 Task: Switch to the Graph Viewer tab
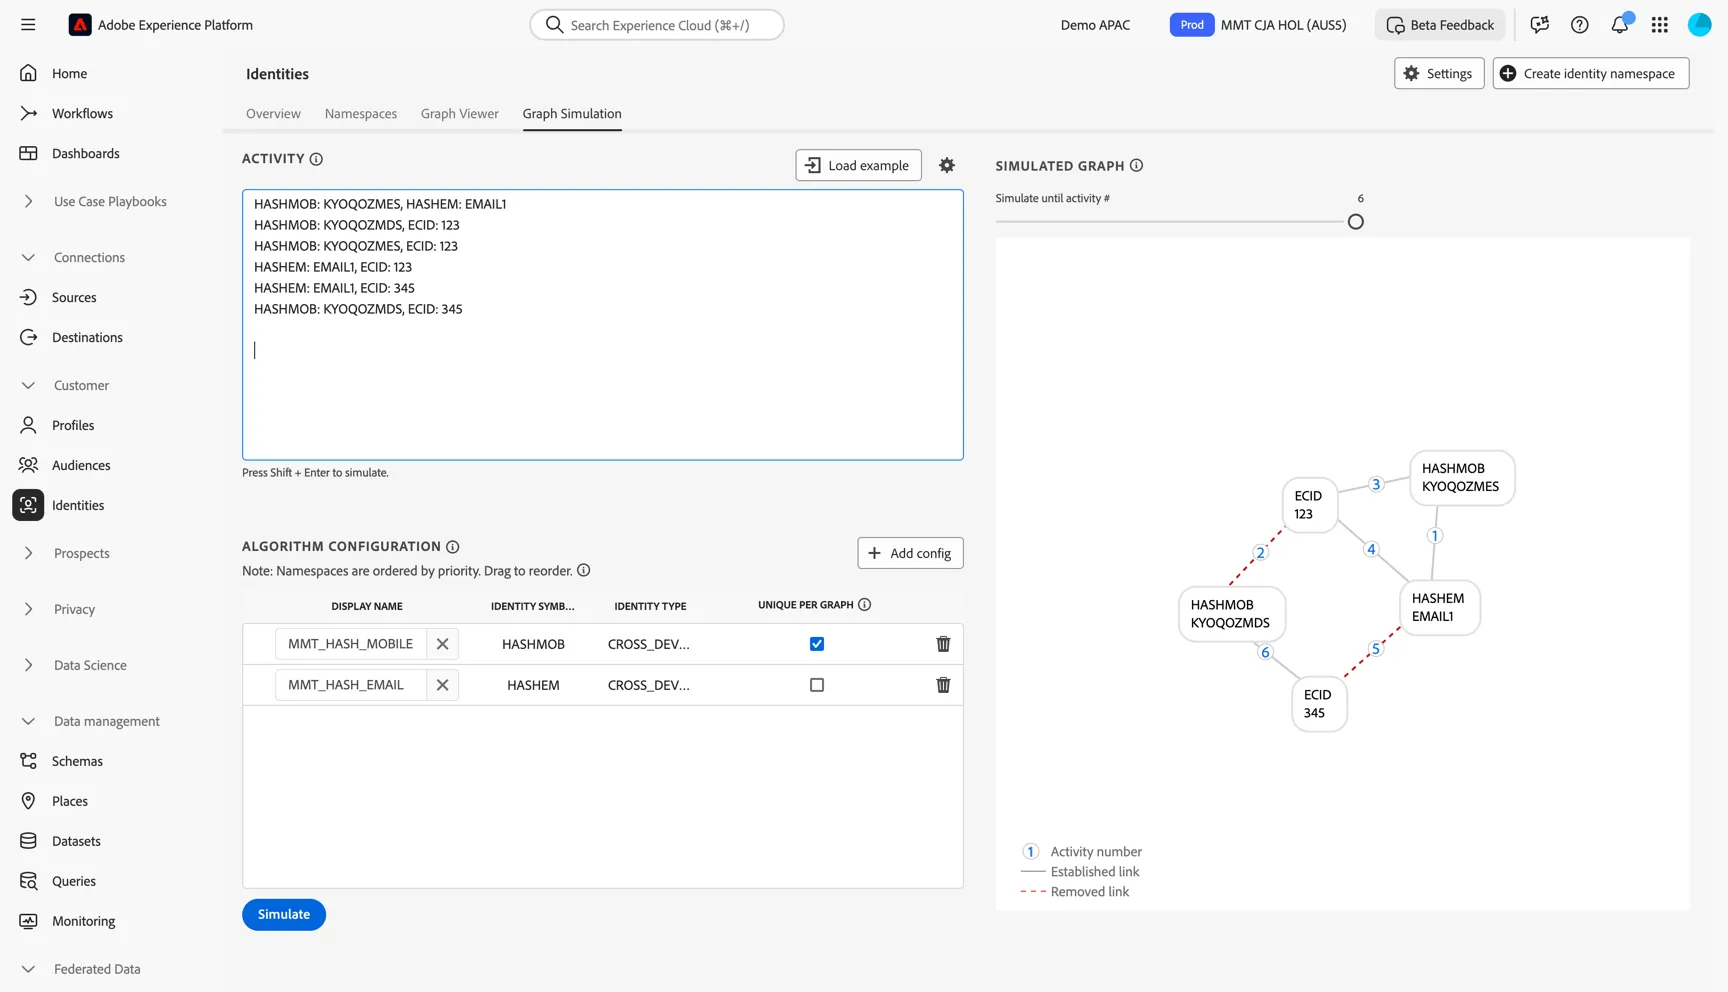click(460, 114)
